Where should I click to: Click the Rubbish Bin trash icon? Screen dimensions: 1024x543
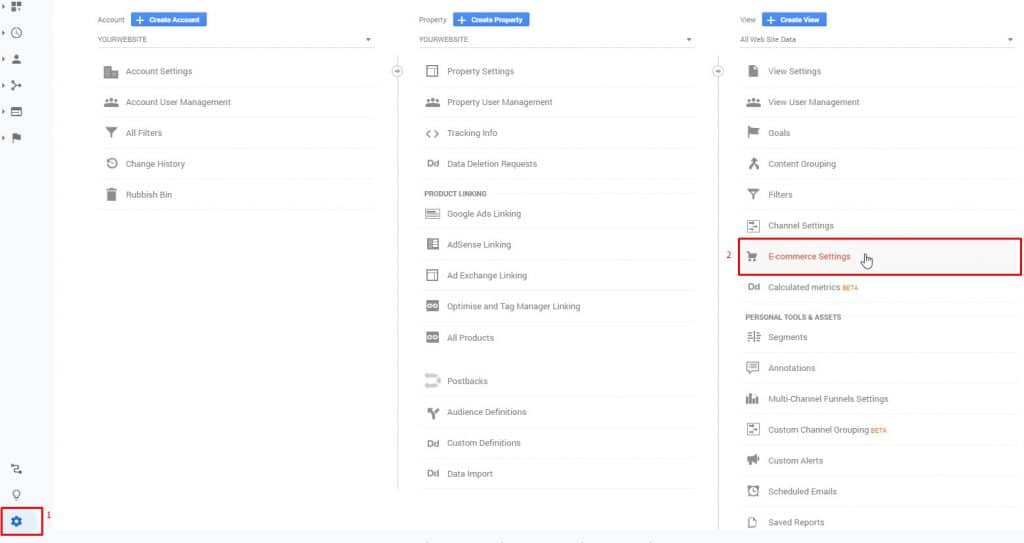click(111, 194)
